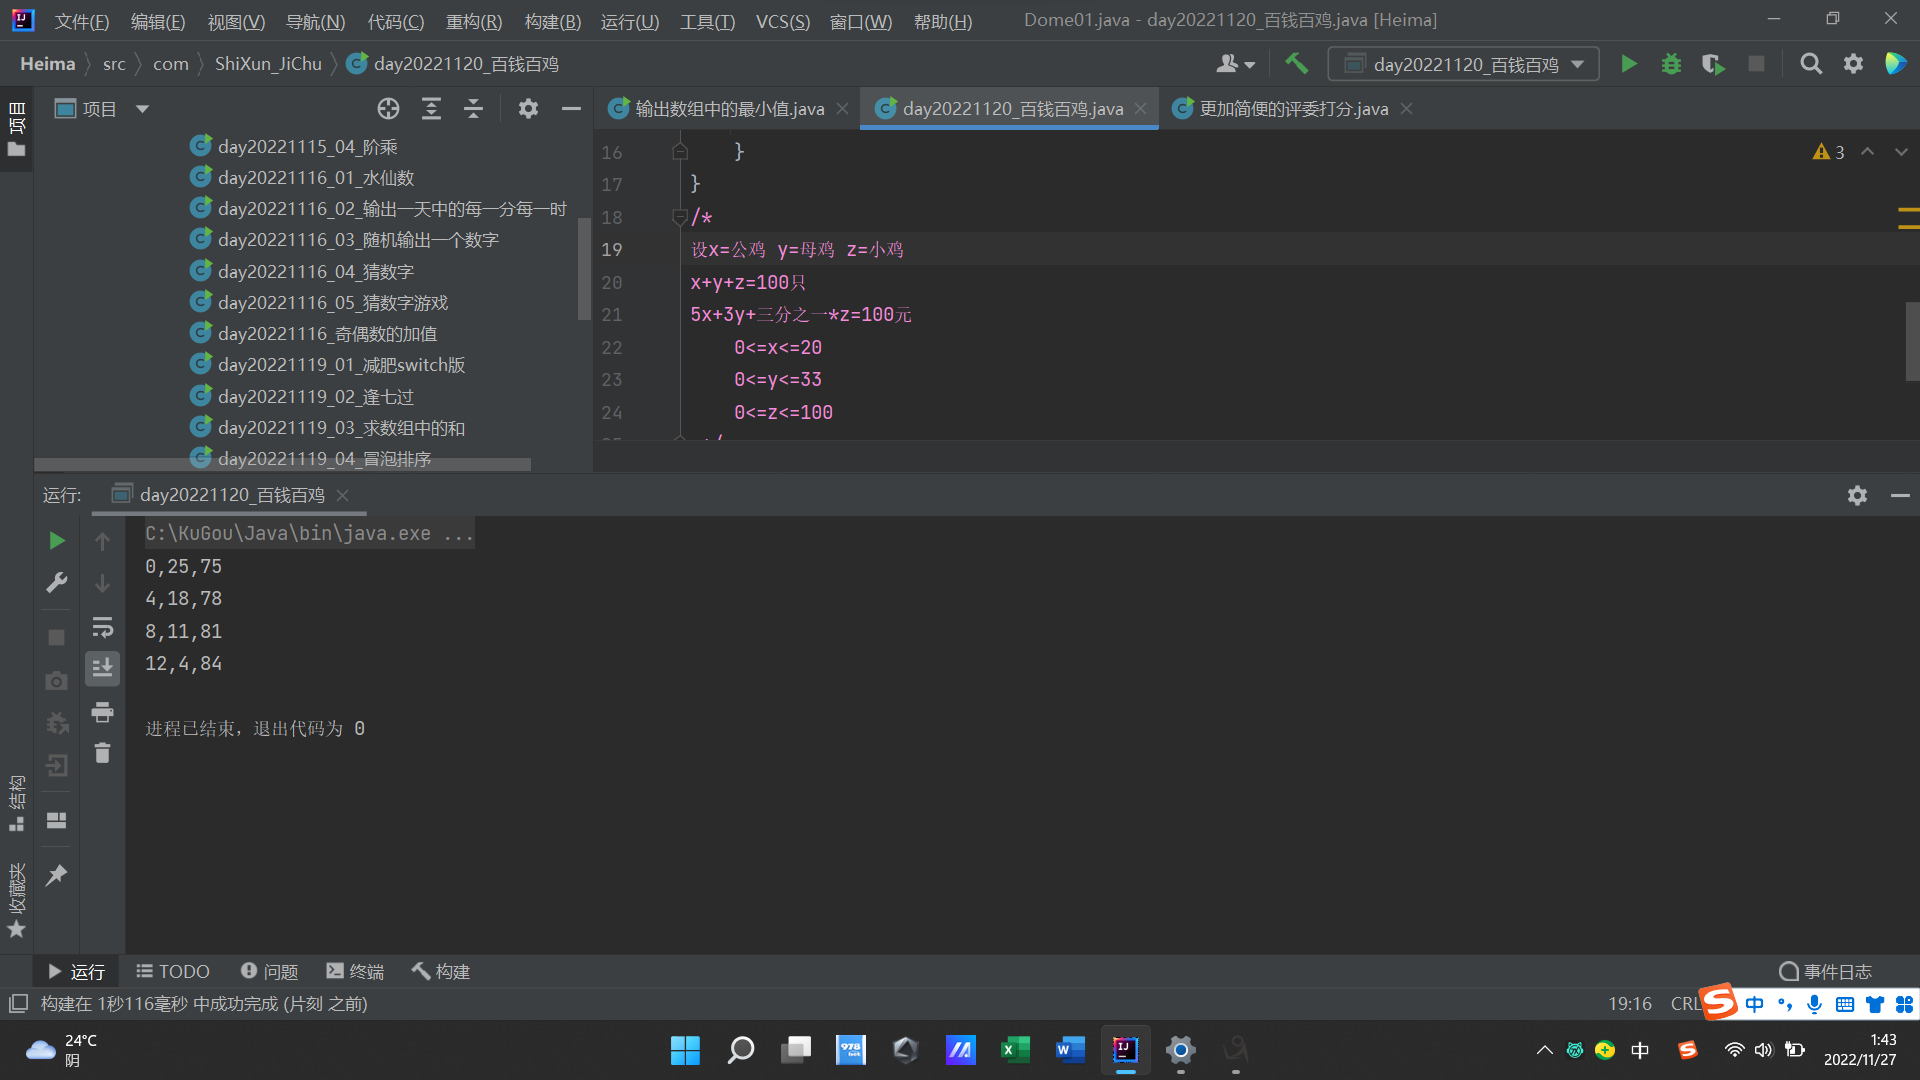Open run configuration dropdown day20221120_百钱百鸡
This screenshot has width=1920, height=1080.
1463,64
